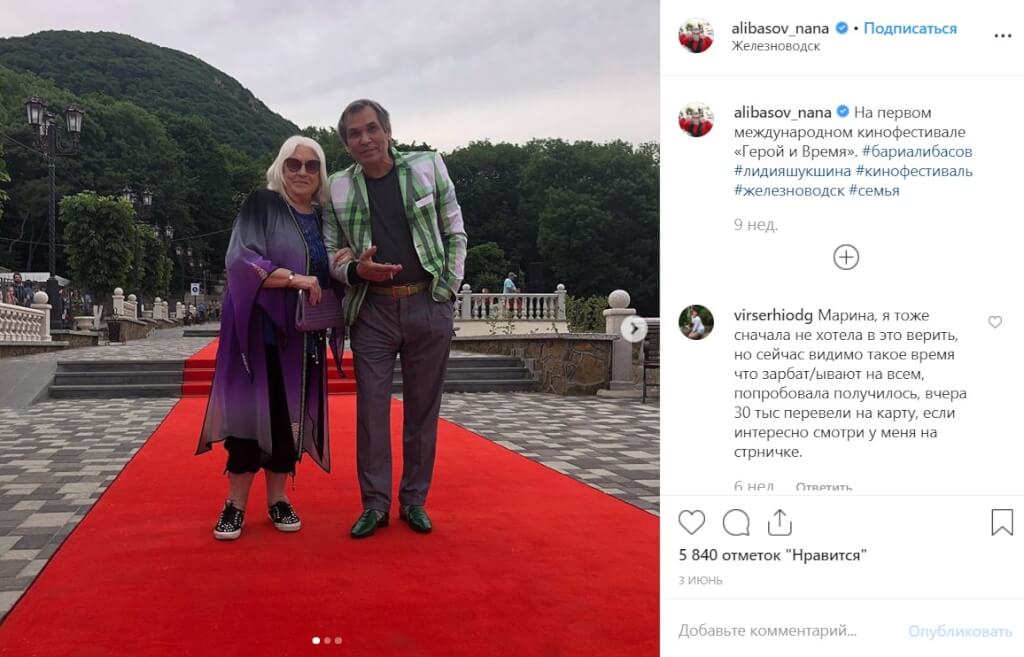Share the post via share icon
Image resolution: width=1024 pixels, height=657 pixels.
click(x=780, y=522)
